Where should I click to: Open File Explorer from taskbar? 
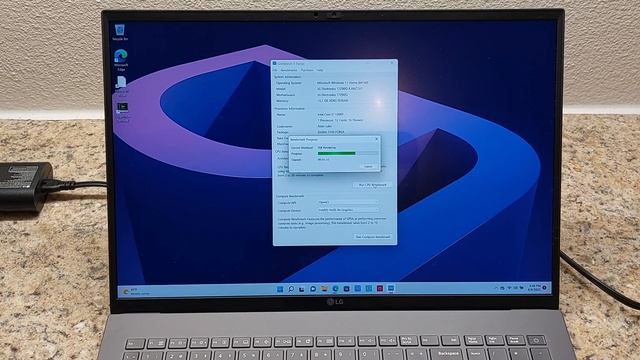click(x=324, y=289)
